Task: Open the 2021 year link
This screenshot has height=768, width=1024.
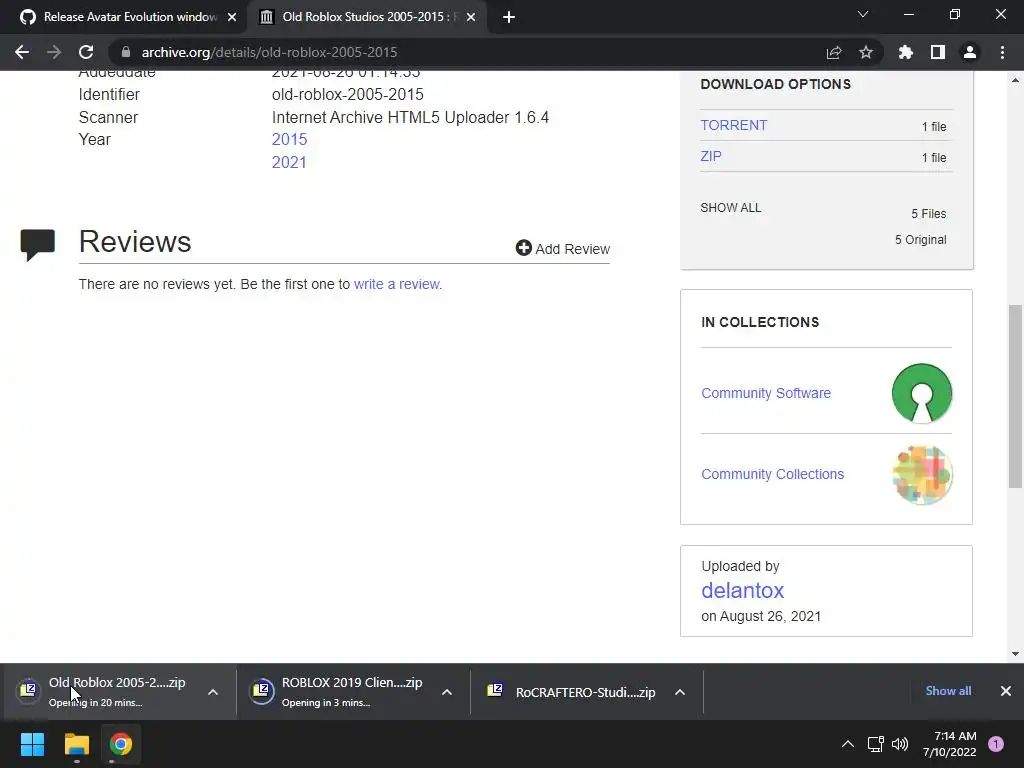Action: click(x=289, y=162)
